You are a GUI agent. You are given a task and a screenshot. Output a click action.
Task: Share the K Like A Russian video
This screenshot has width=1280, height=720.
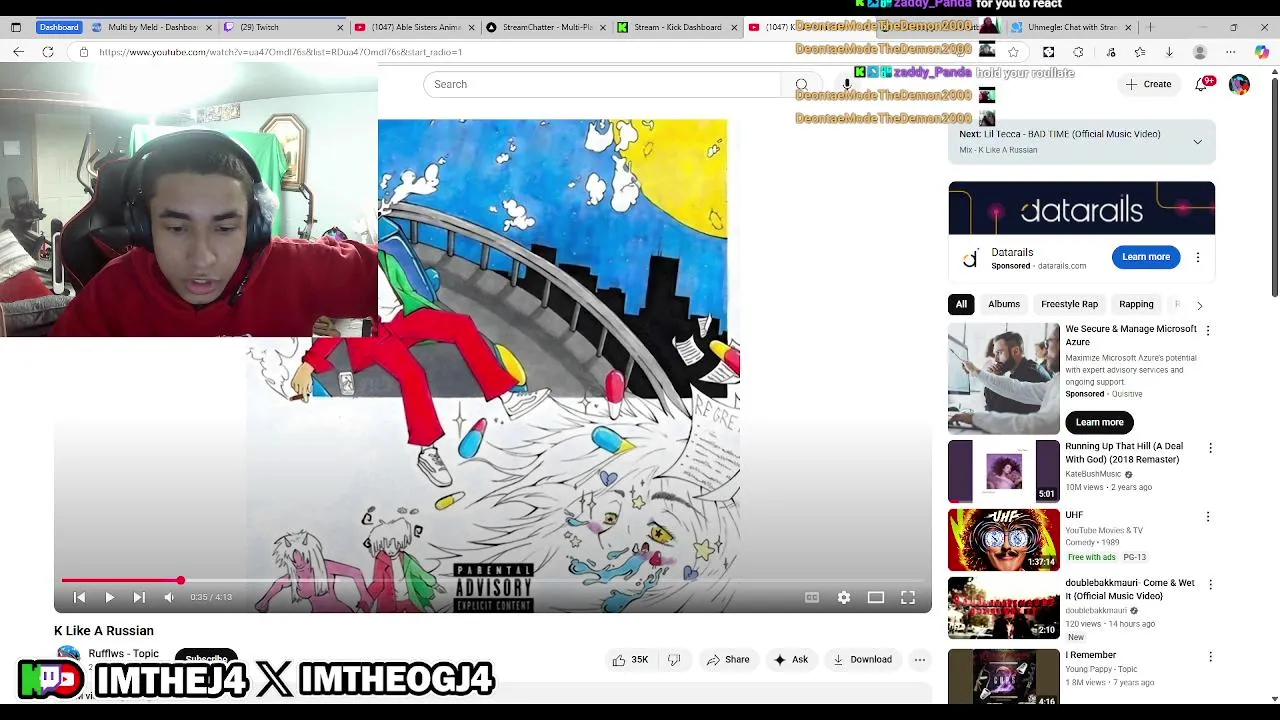(728, 659)
